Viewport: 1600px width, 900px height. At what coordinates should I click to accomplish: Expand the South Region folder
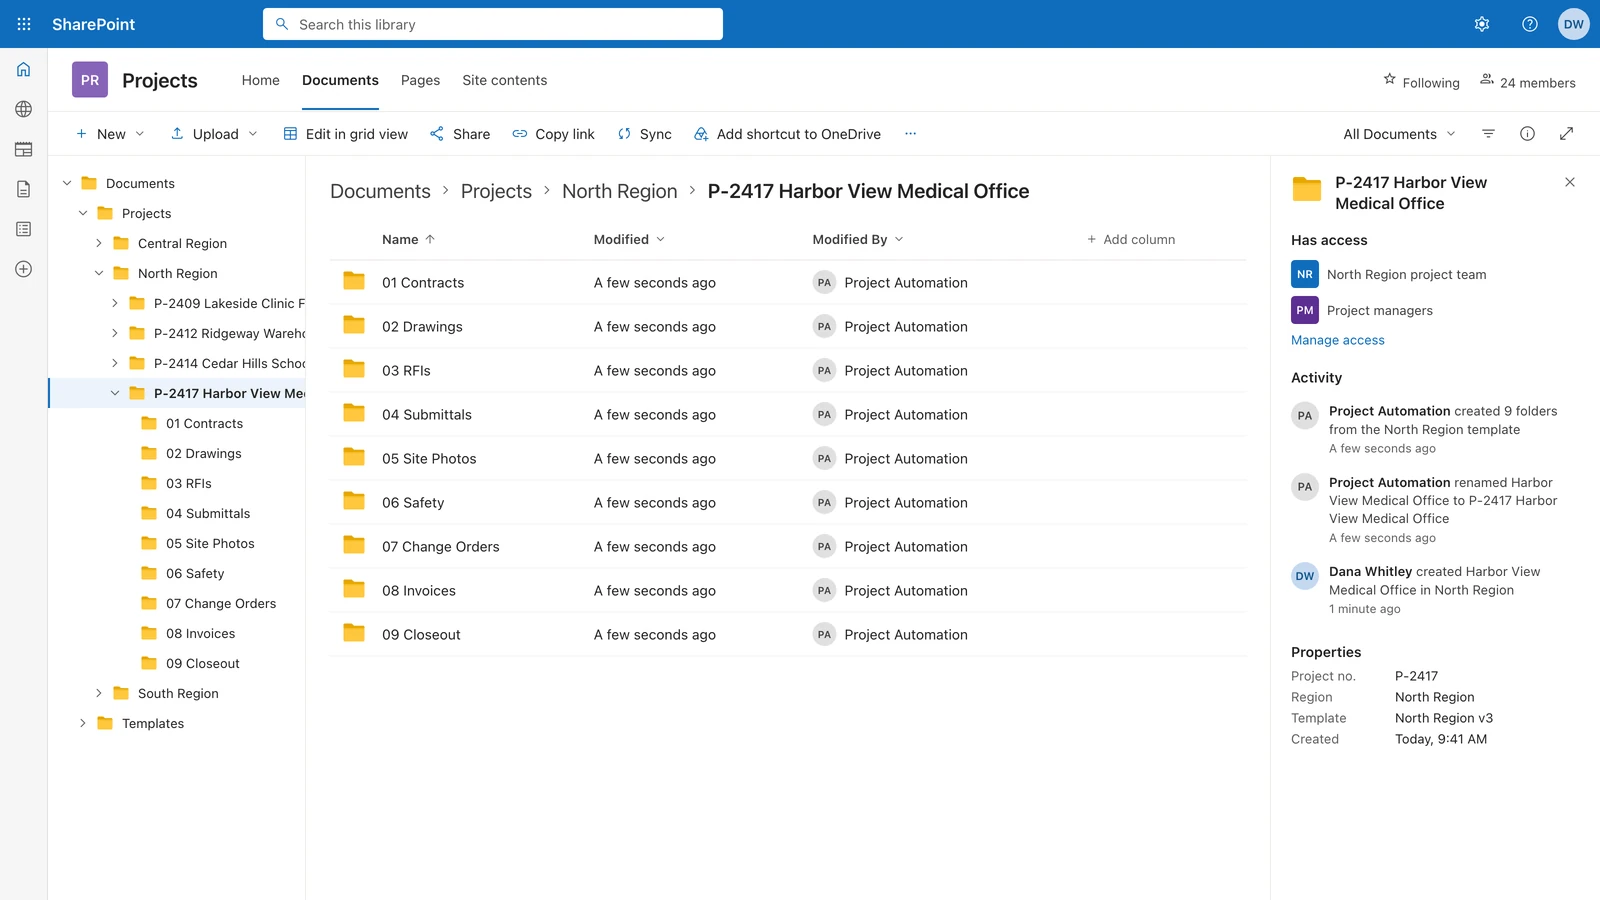[x=99, y=693]
